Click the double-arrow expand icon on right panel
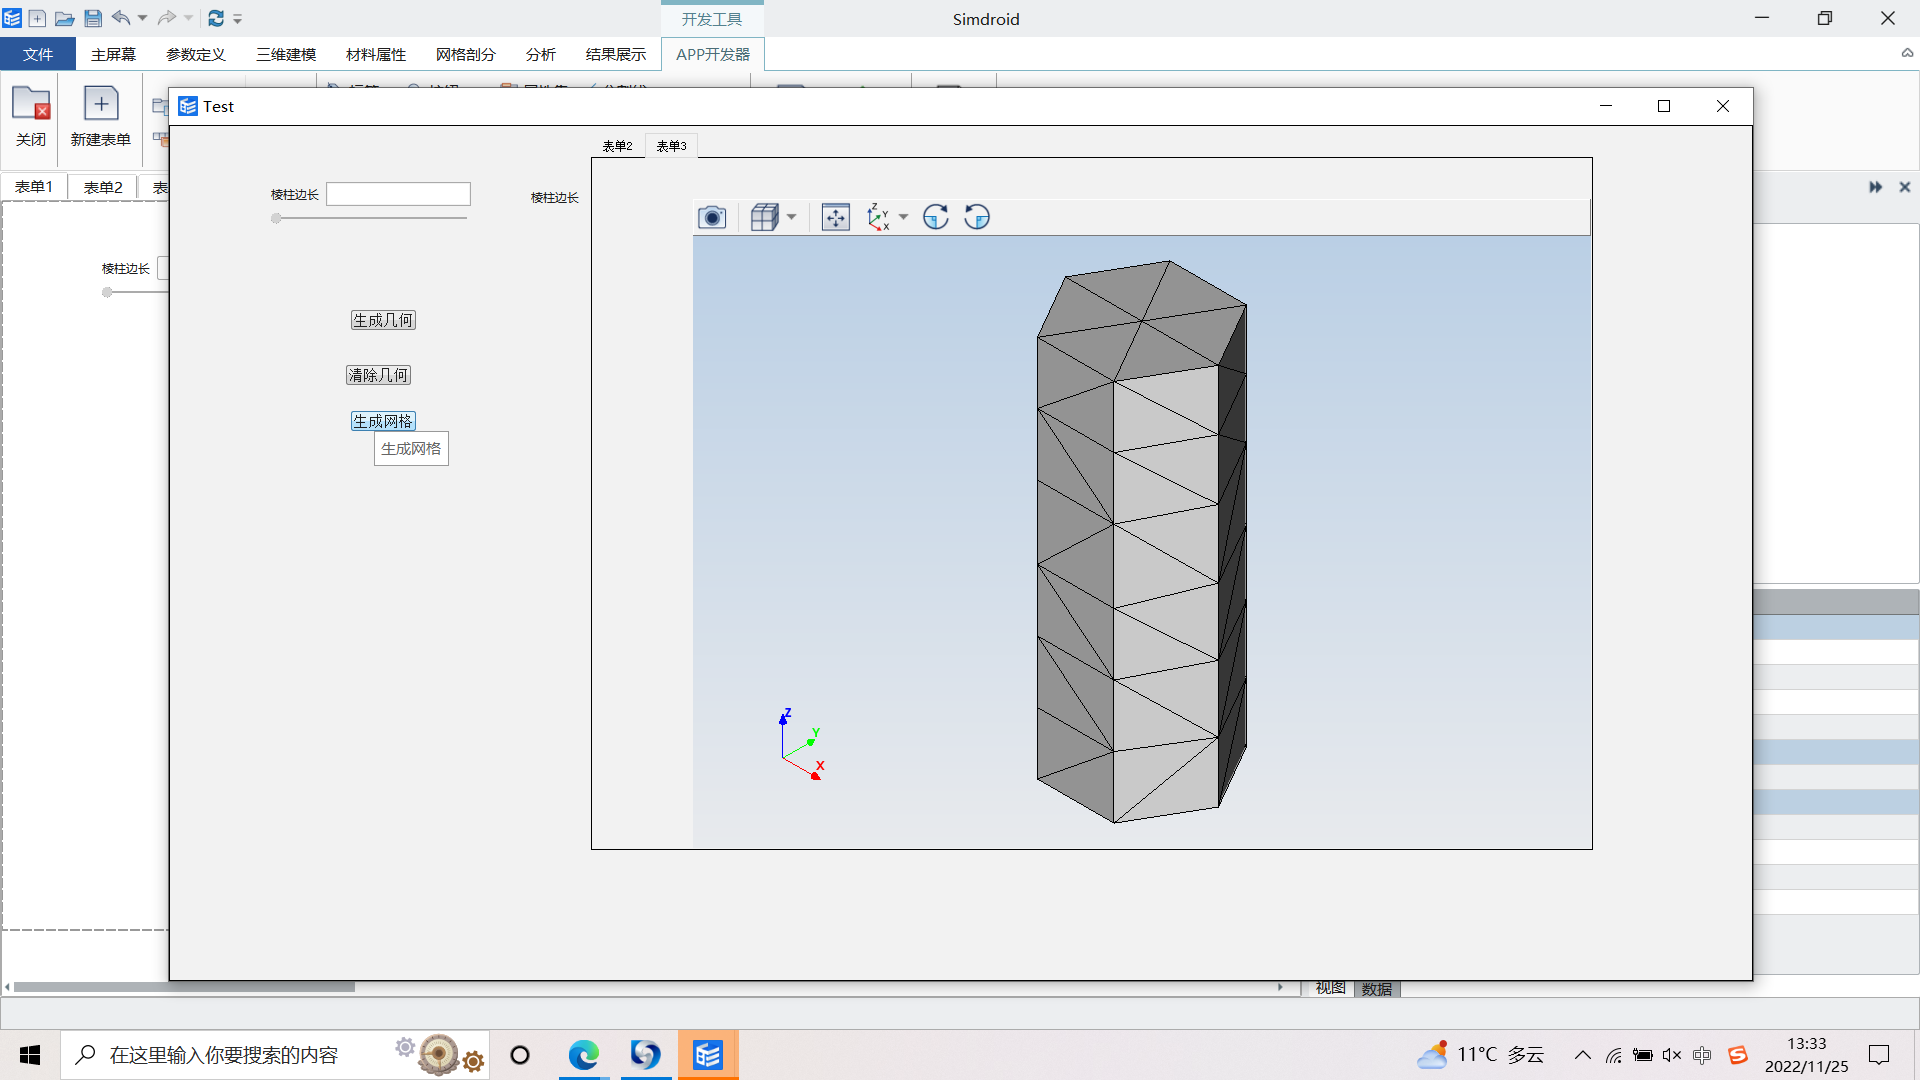 coord(1875,187)
